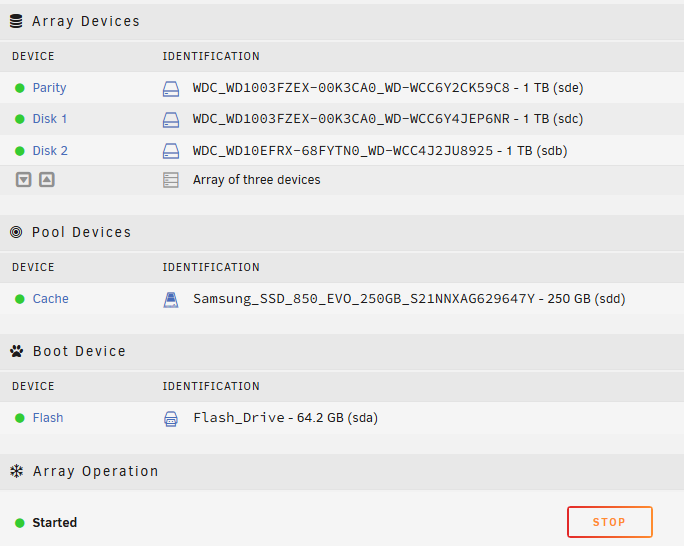Click the green status dot beside Started
The height and width of the screenshot is (546, 684).
(20, 522)
